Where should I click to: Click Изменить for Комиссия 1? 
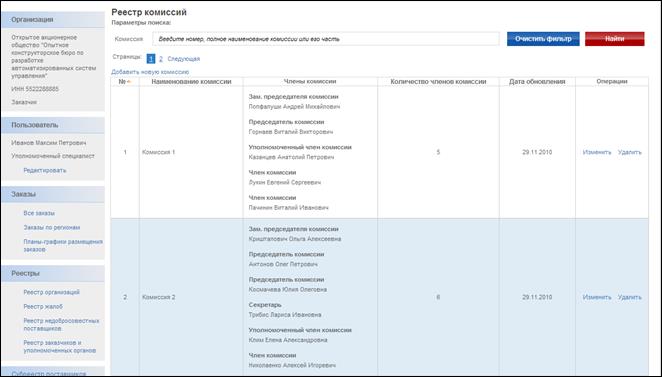click(x=597, y=152)
